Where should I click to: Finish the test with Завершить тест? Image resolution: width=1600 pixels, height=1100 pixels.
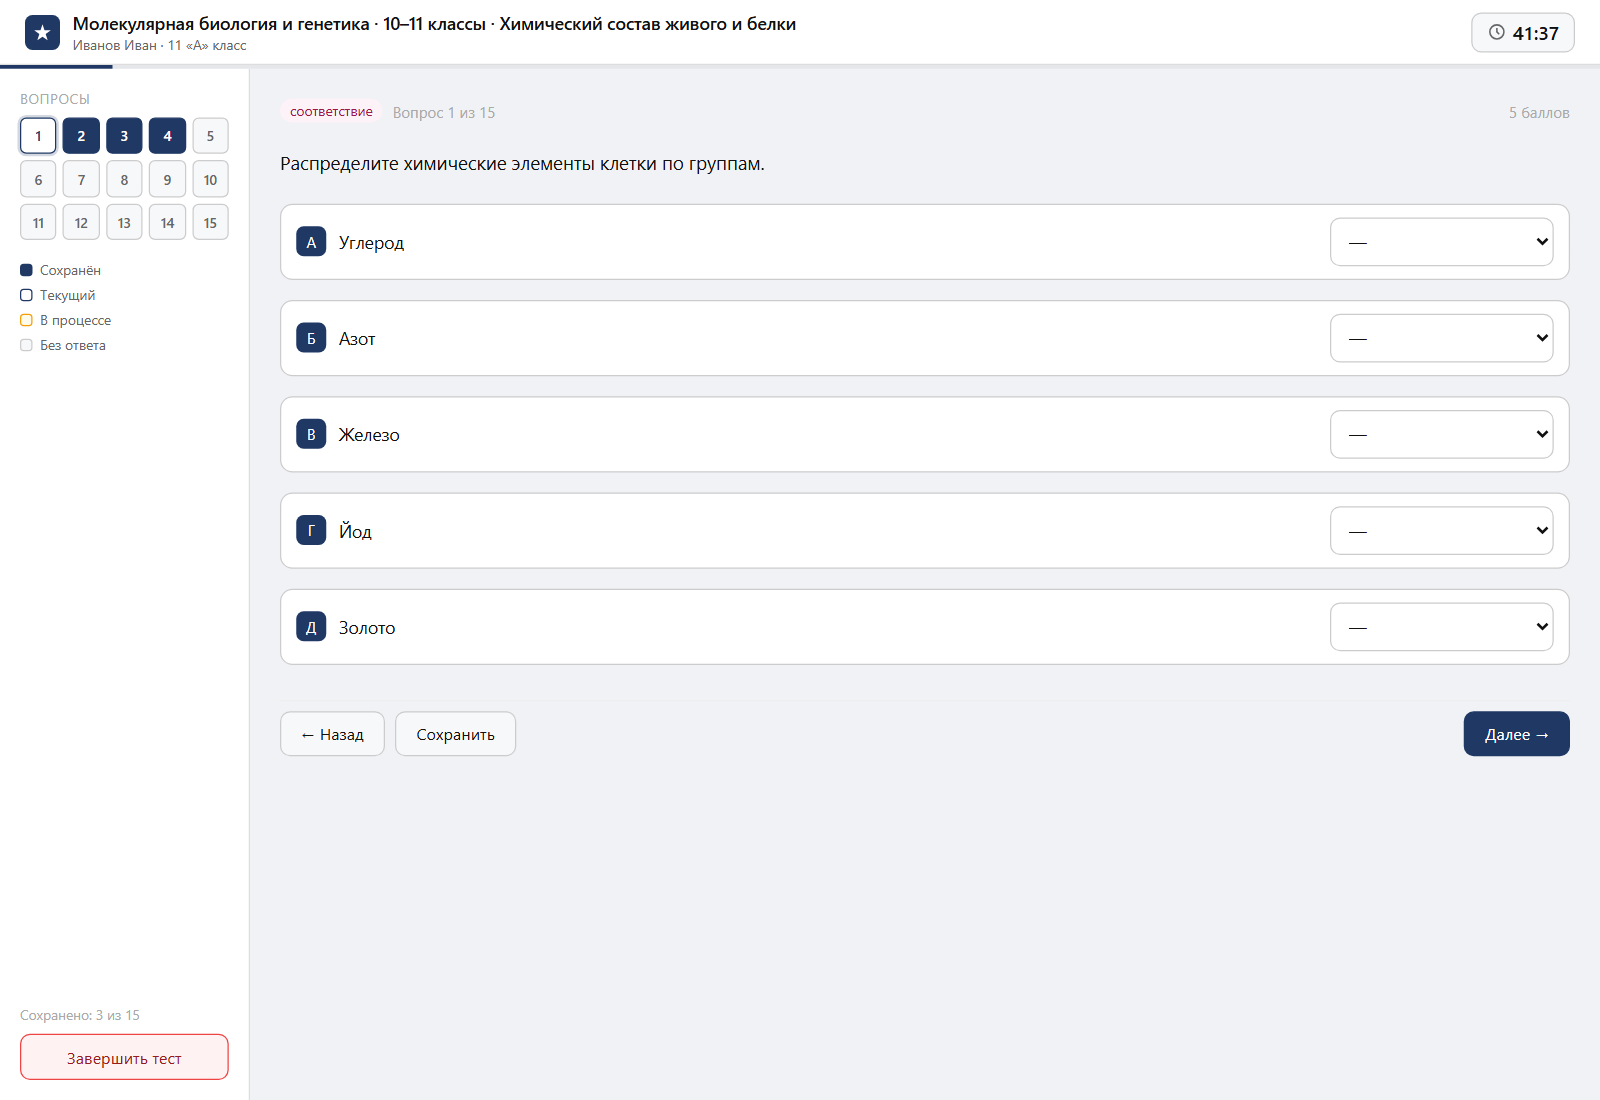(x=124, y=1057)
